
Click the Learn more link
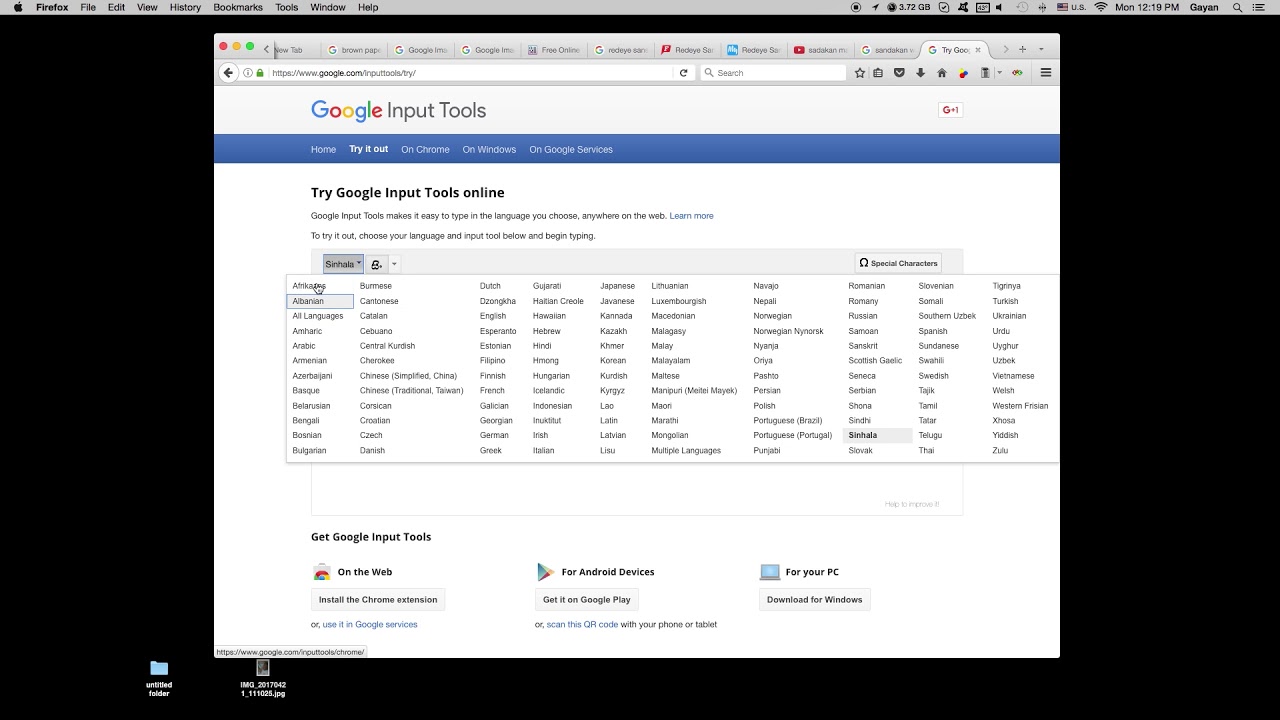pos(691,216)
